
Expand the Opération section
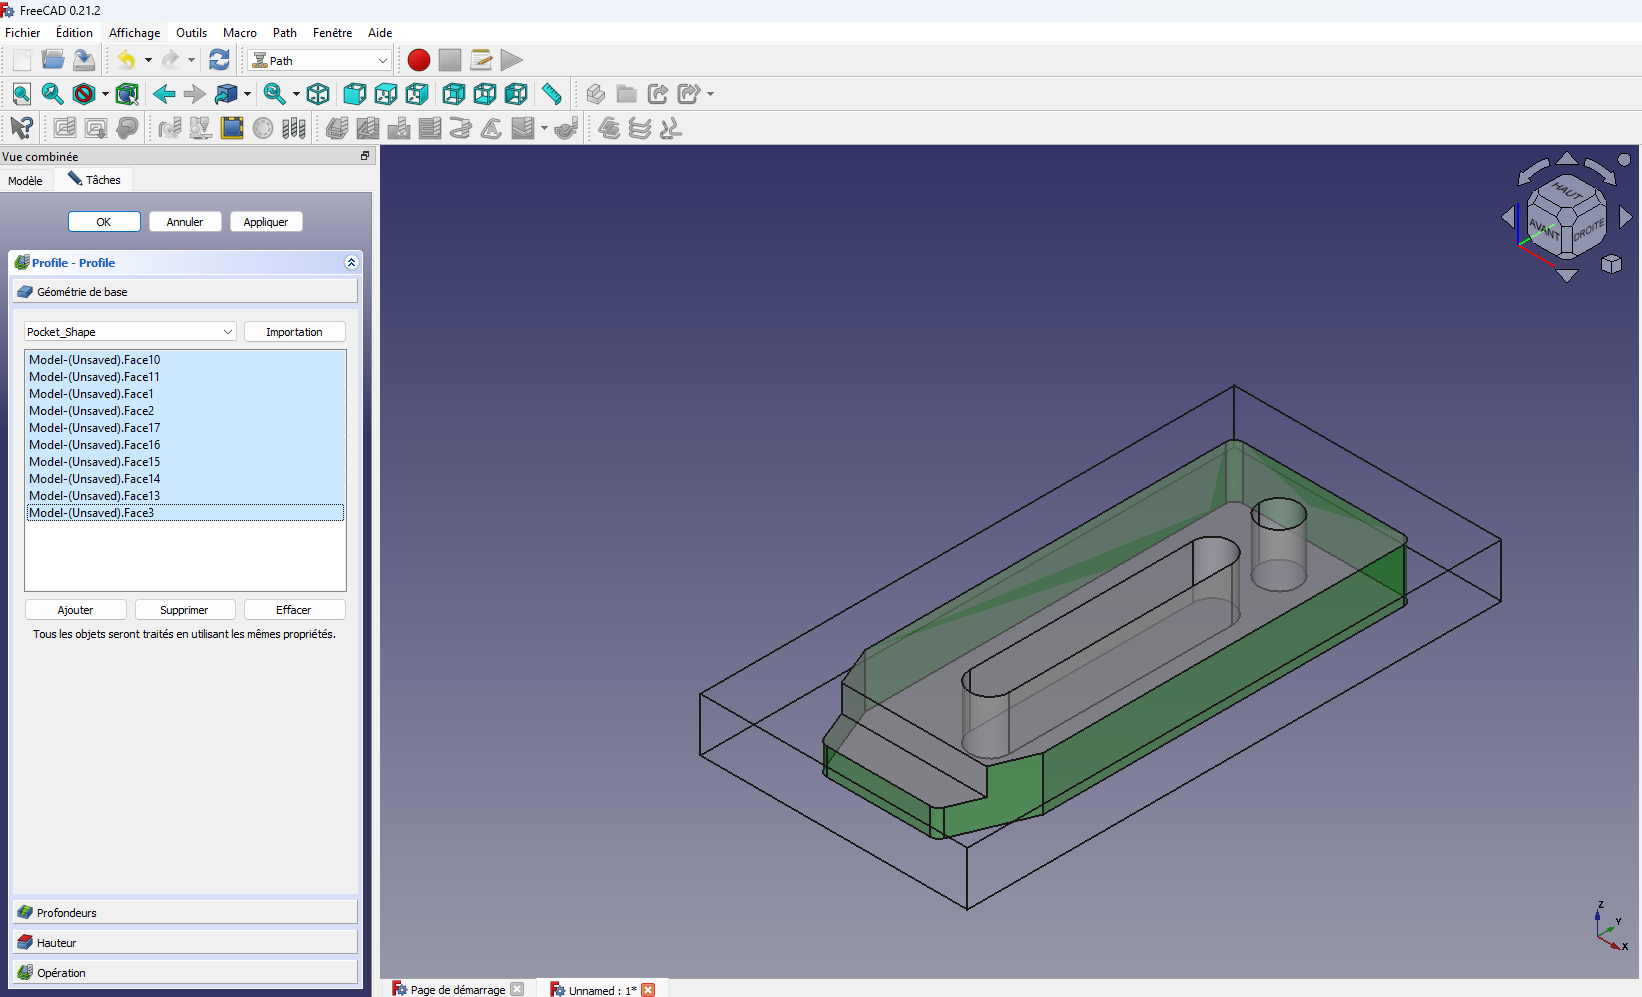pos(185,972)
